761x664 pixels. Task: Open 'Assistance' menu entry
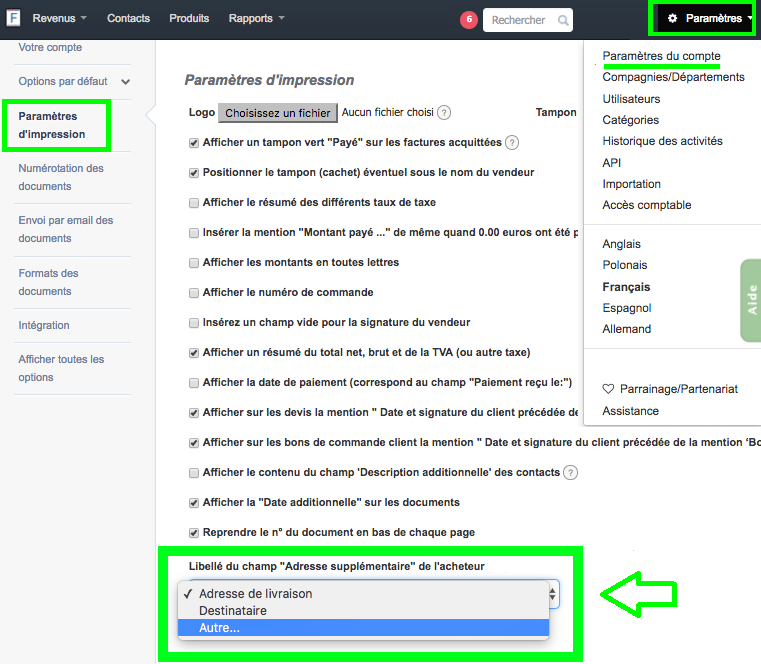[x=630, y=411]
